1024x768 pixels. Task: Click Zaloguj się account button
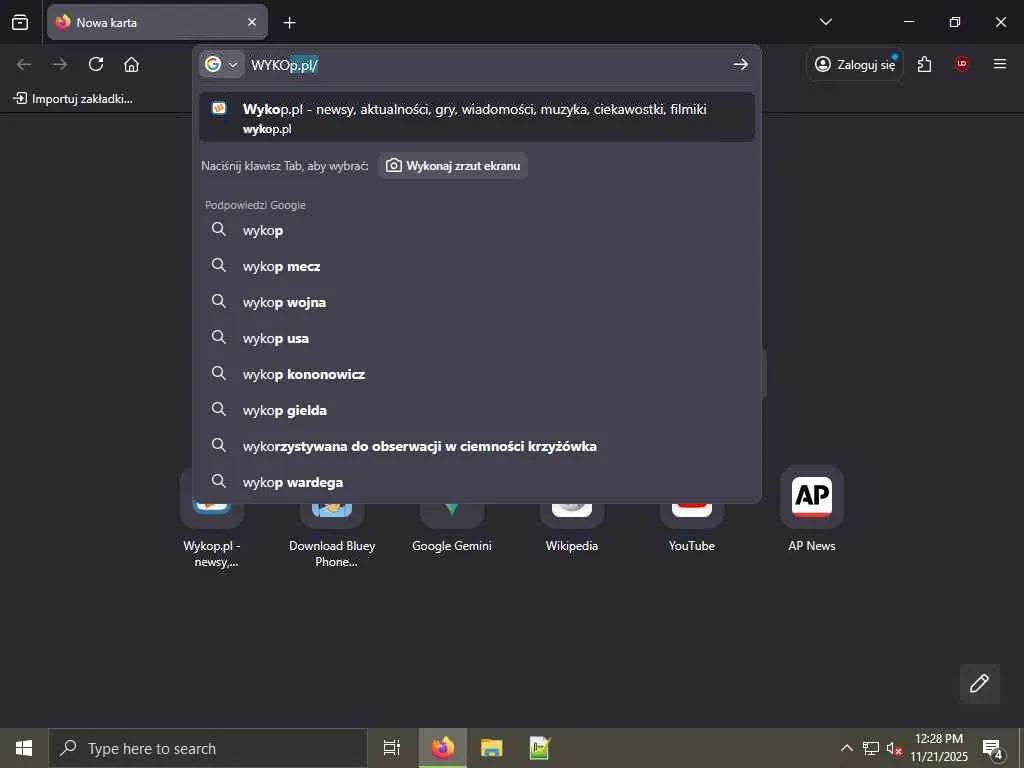click(x=855, y=64)
